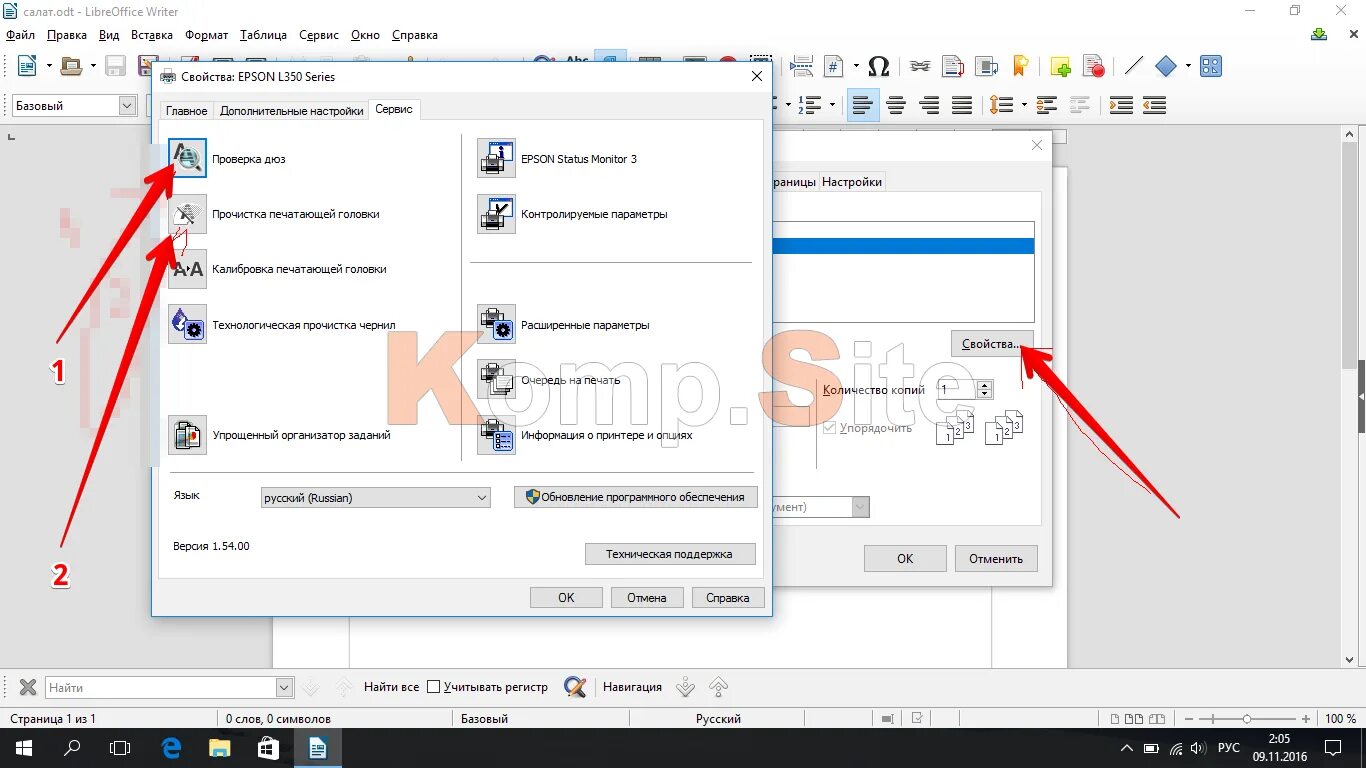Screen dimensions: 1366x768
Task: Click the Insert field (#) icon
Action: click(x=834, y=67)
